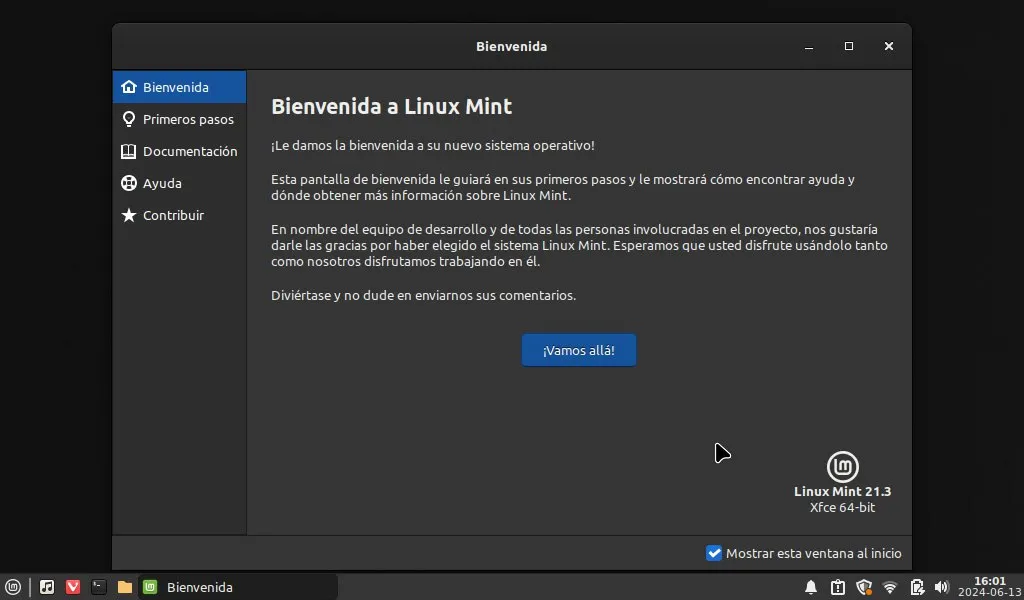The image size is (1024, 600).
Task: Click the ¡Vamos allá! button
Action: (x=579, y=351)
